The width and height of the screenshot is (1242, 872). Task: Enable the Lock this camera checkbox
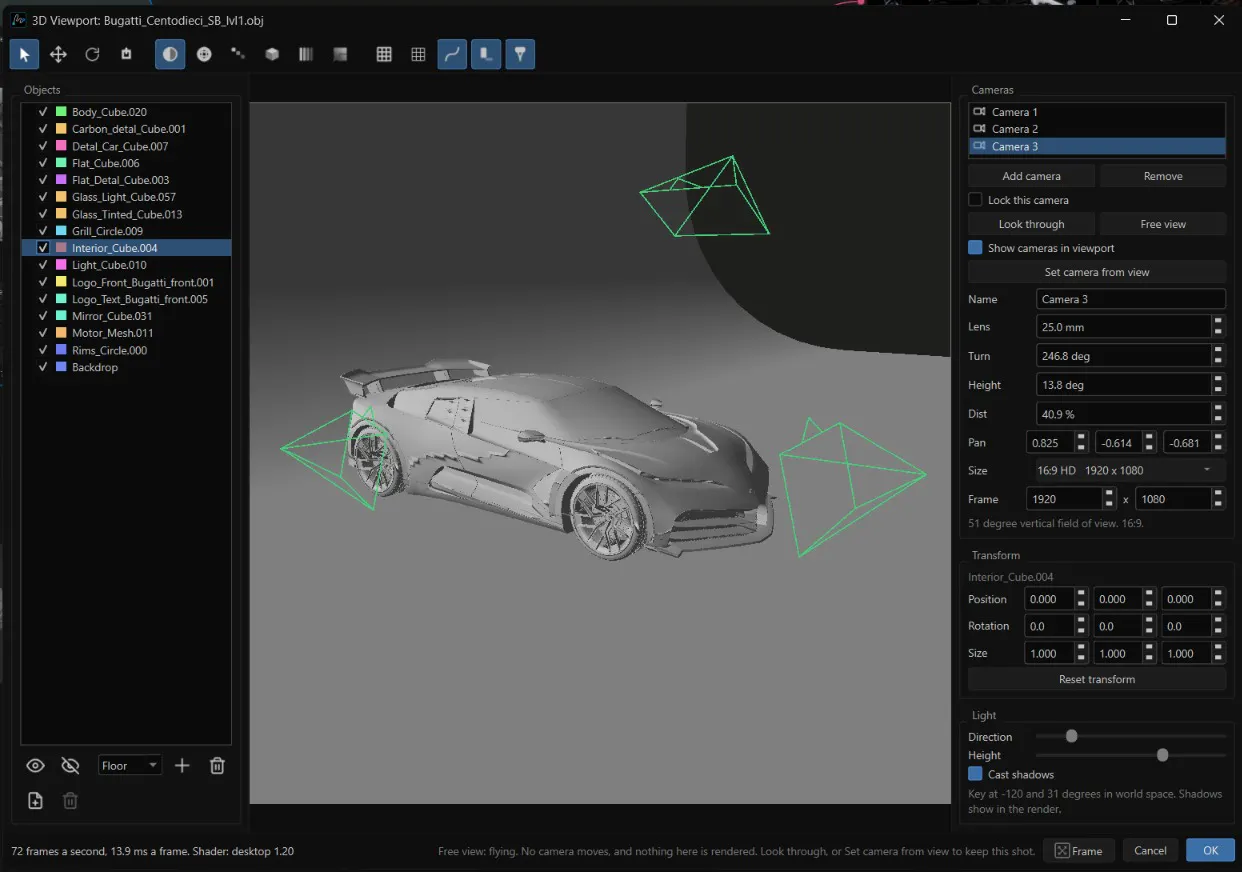click(x=975, y=200)
